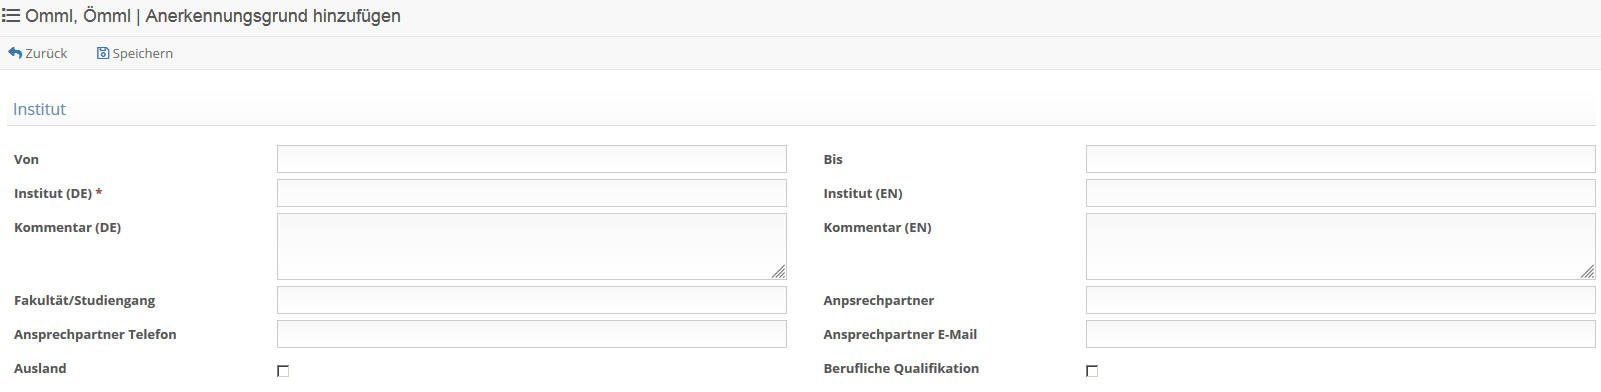Focus the Bis date field
The image size is (1601, 392).
click(x=1341, y=159)
